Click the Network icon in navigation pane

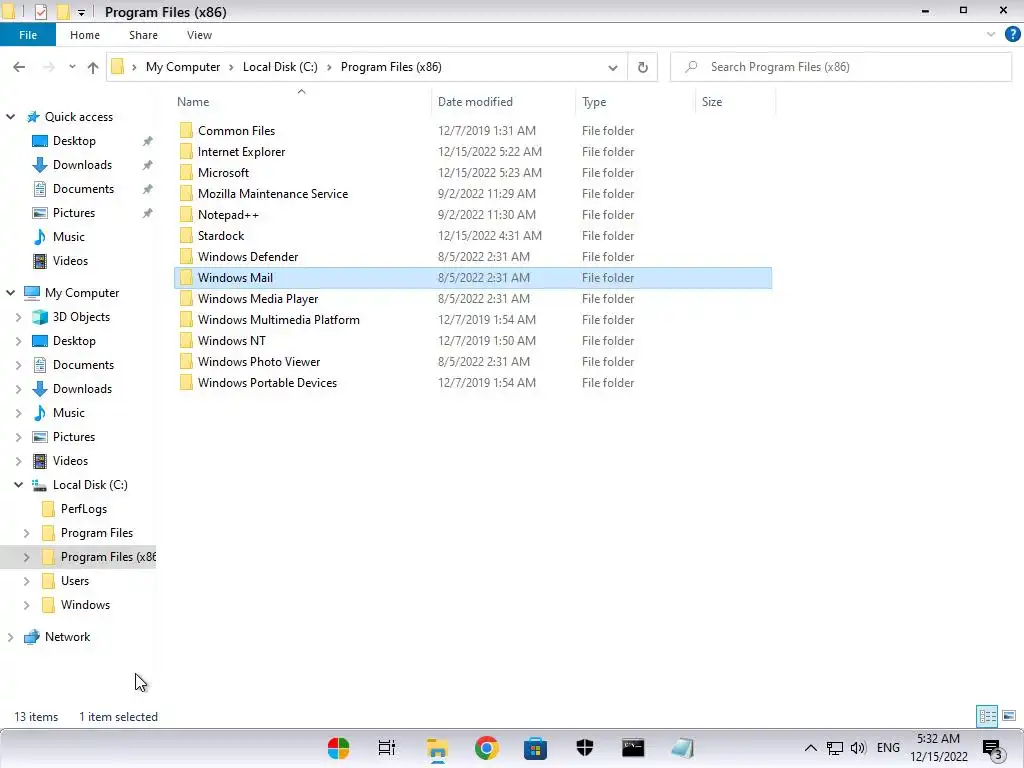(x=31, y=637)
